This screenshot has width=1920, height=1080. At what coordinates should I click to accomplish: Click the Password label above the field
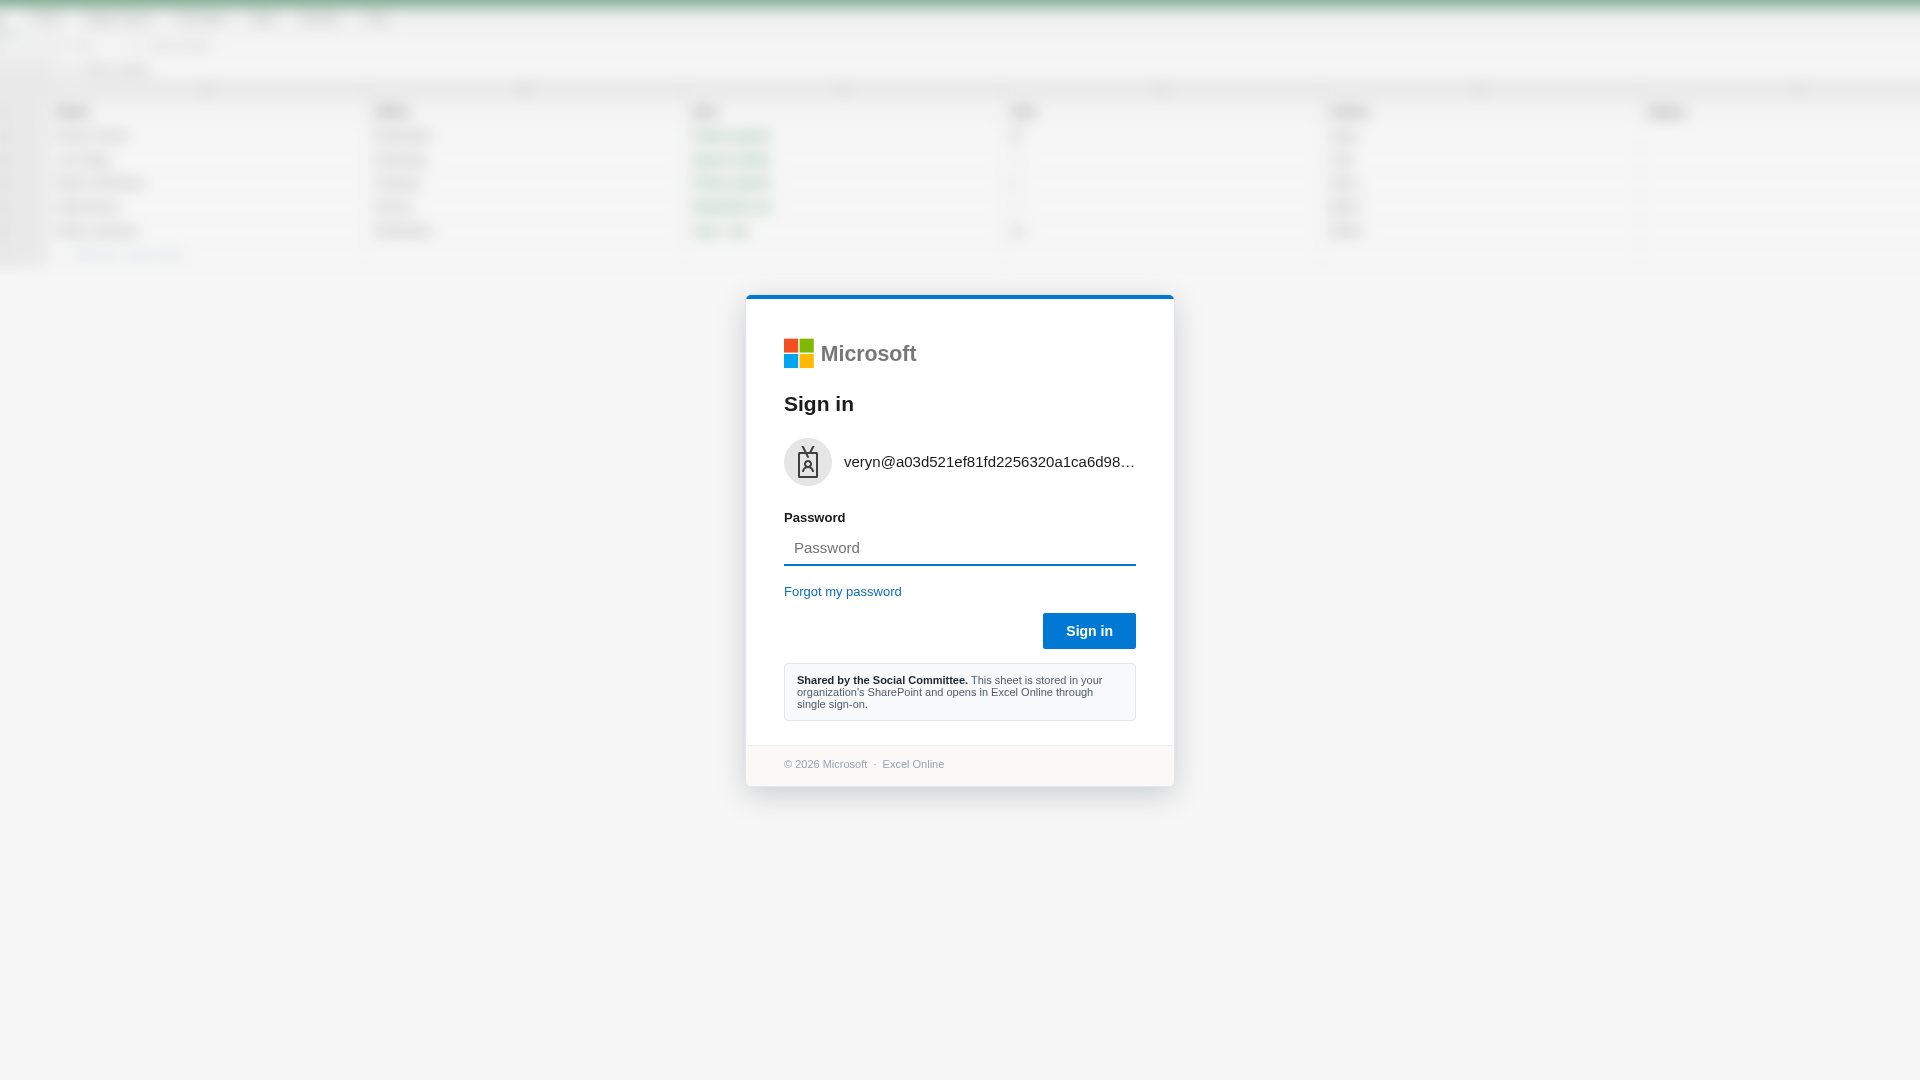(814, 517)
